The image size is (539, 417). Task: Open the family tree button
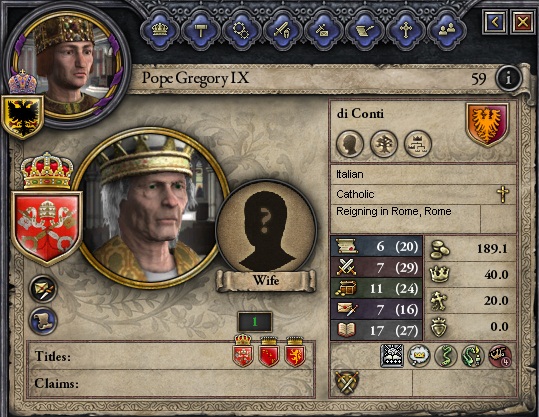pyautogui.click(x=384, y=144)
